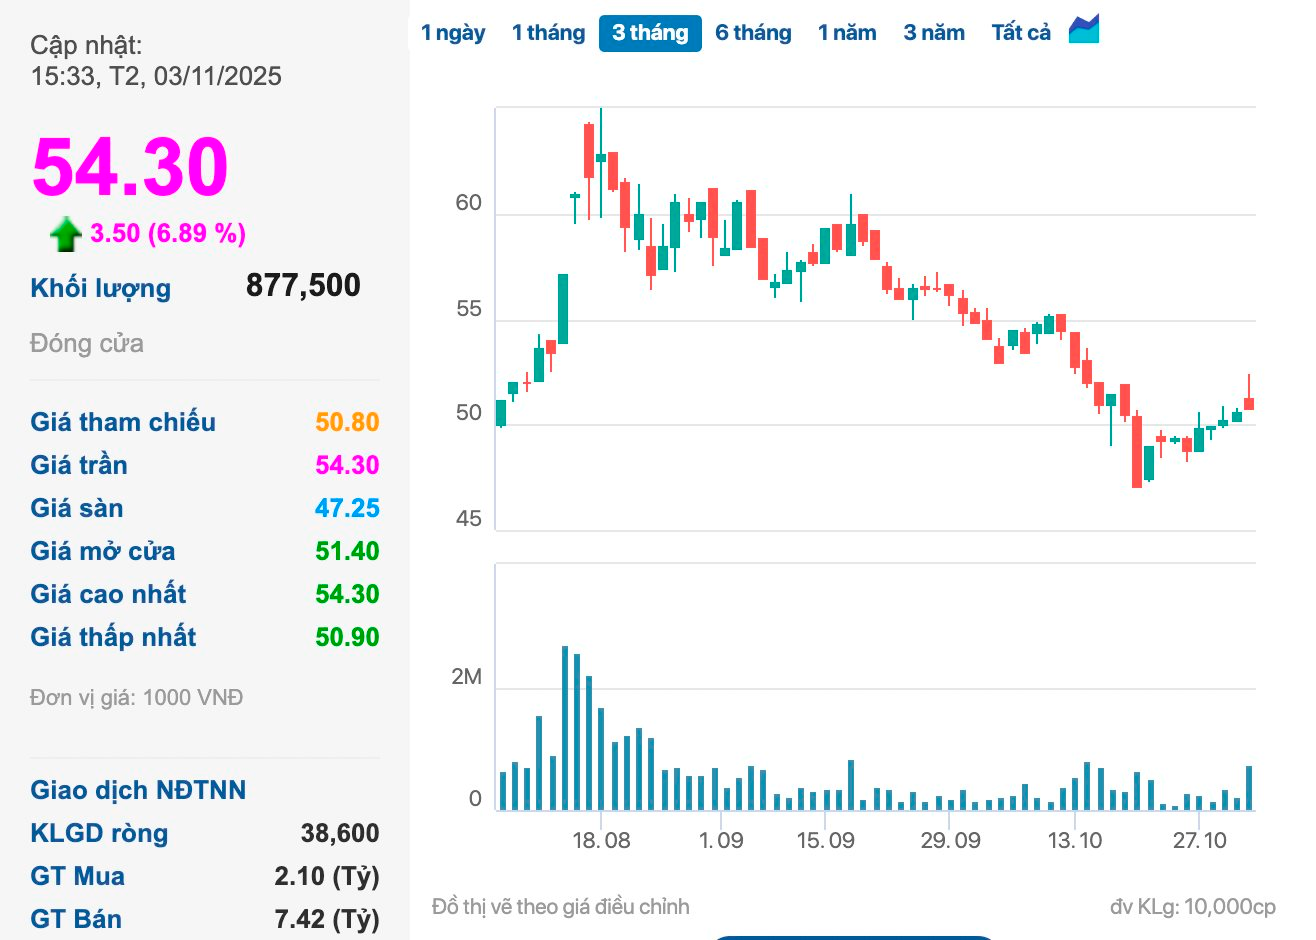Select the 1 tháng chart range
Viewport: 1316px width, 940px height.
click(548, 33)
